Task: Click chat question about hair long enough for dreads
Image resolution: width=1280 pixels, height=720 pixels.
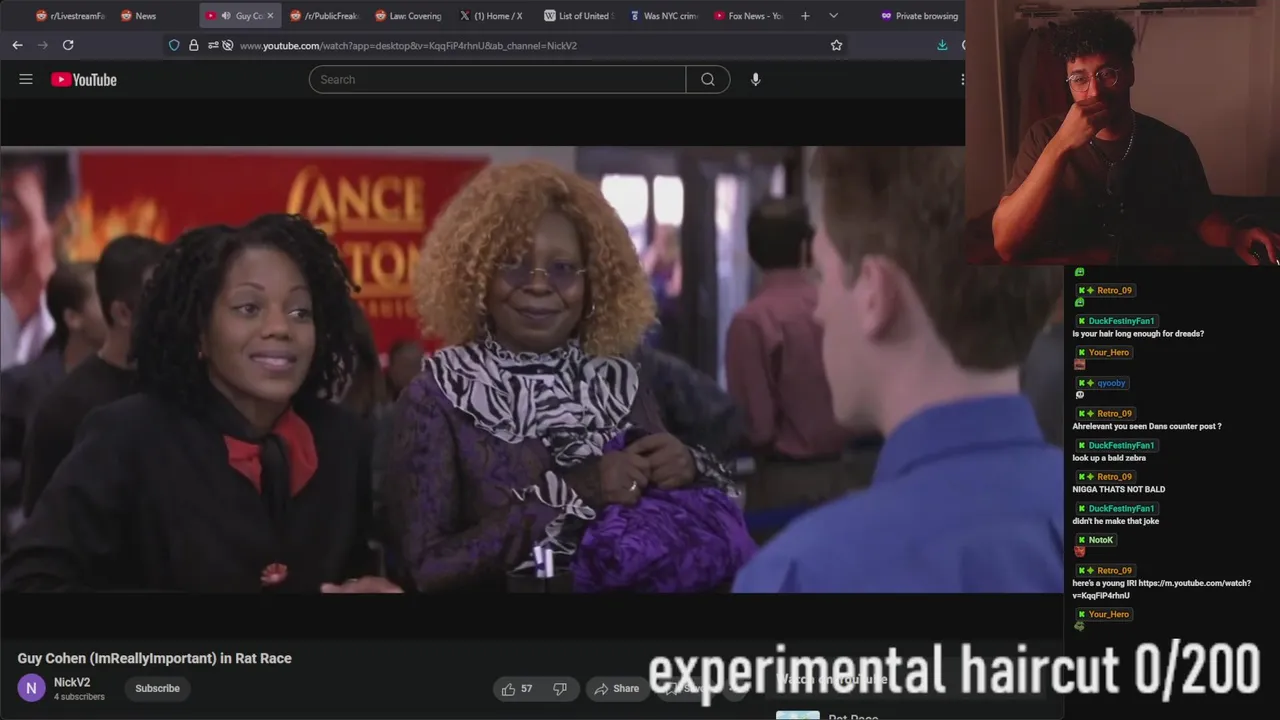Action: (1138, 334)
